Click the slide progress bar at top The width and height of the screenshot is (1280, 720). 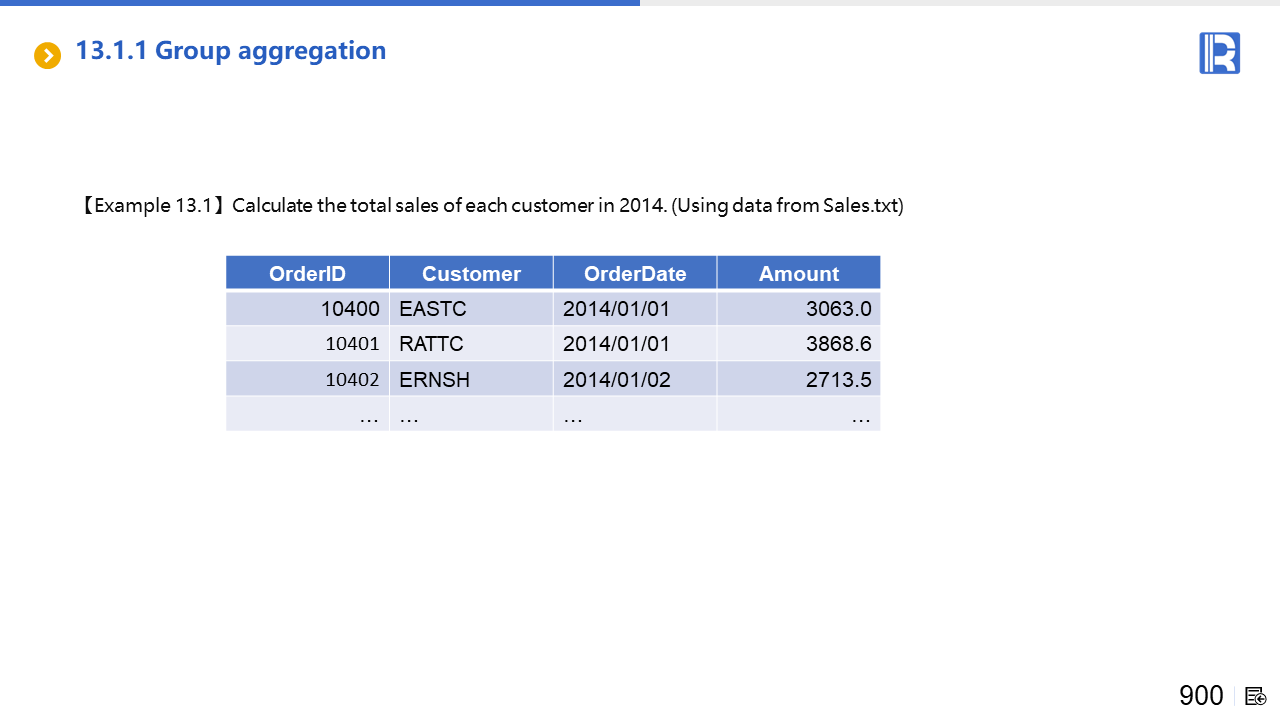pyautogui.click(x=320, y=3)
